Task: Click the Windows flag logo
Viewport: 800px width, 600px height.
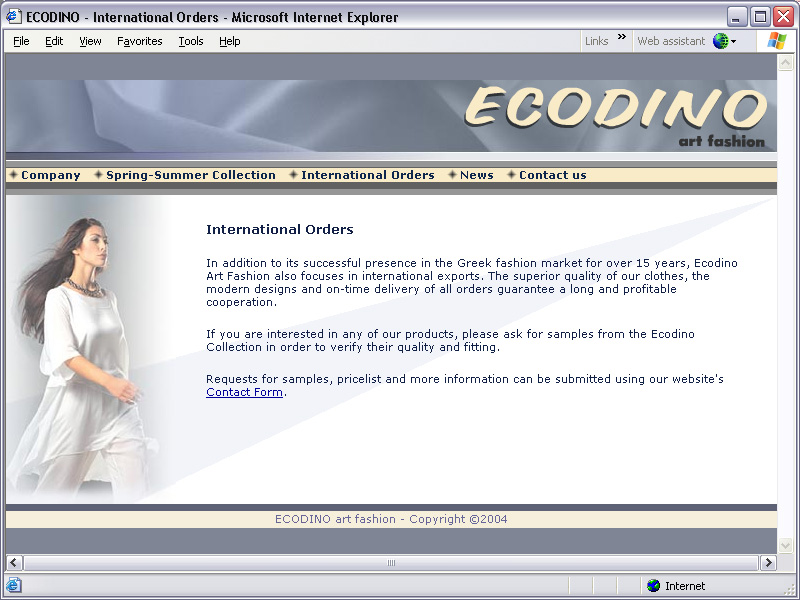Action: [777, 41]
